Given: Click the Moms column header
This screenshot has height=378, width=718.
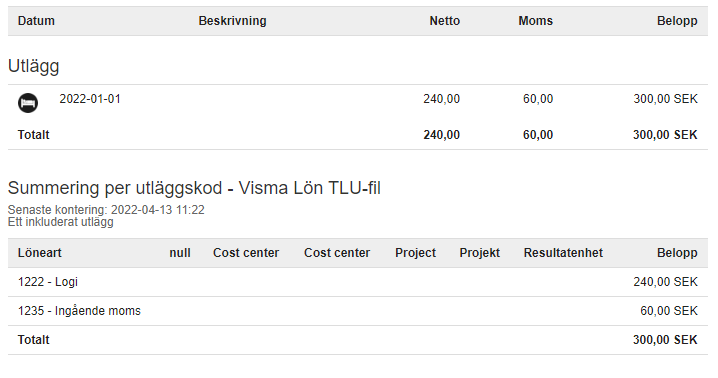Looking at the screenshot, I should (535, 21).
